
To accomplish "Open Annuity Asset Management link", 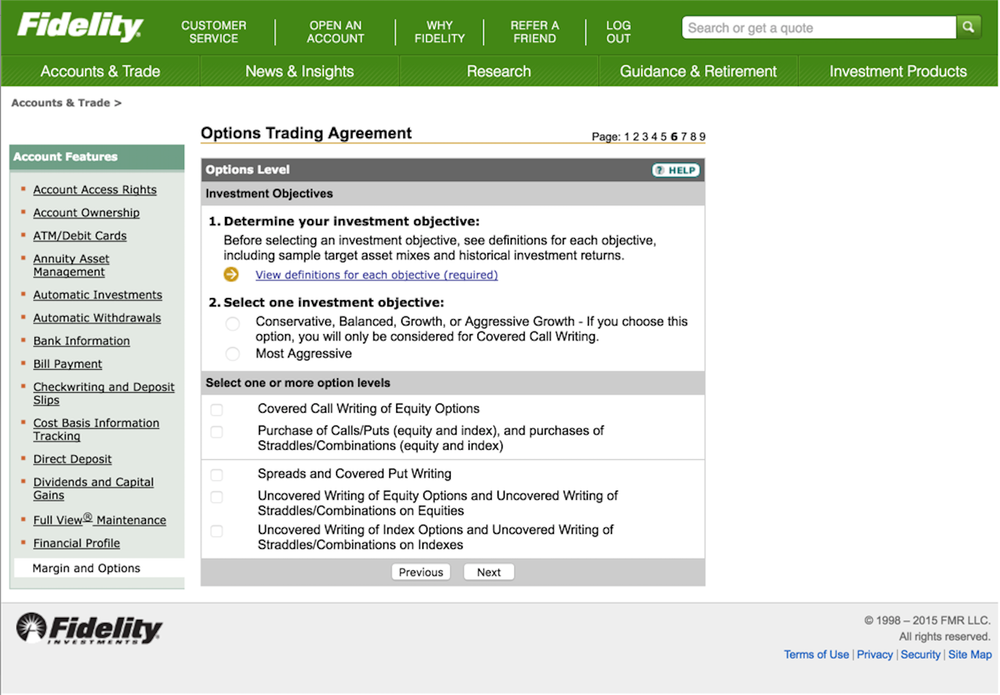I will point(71,265).
